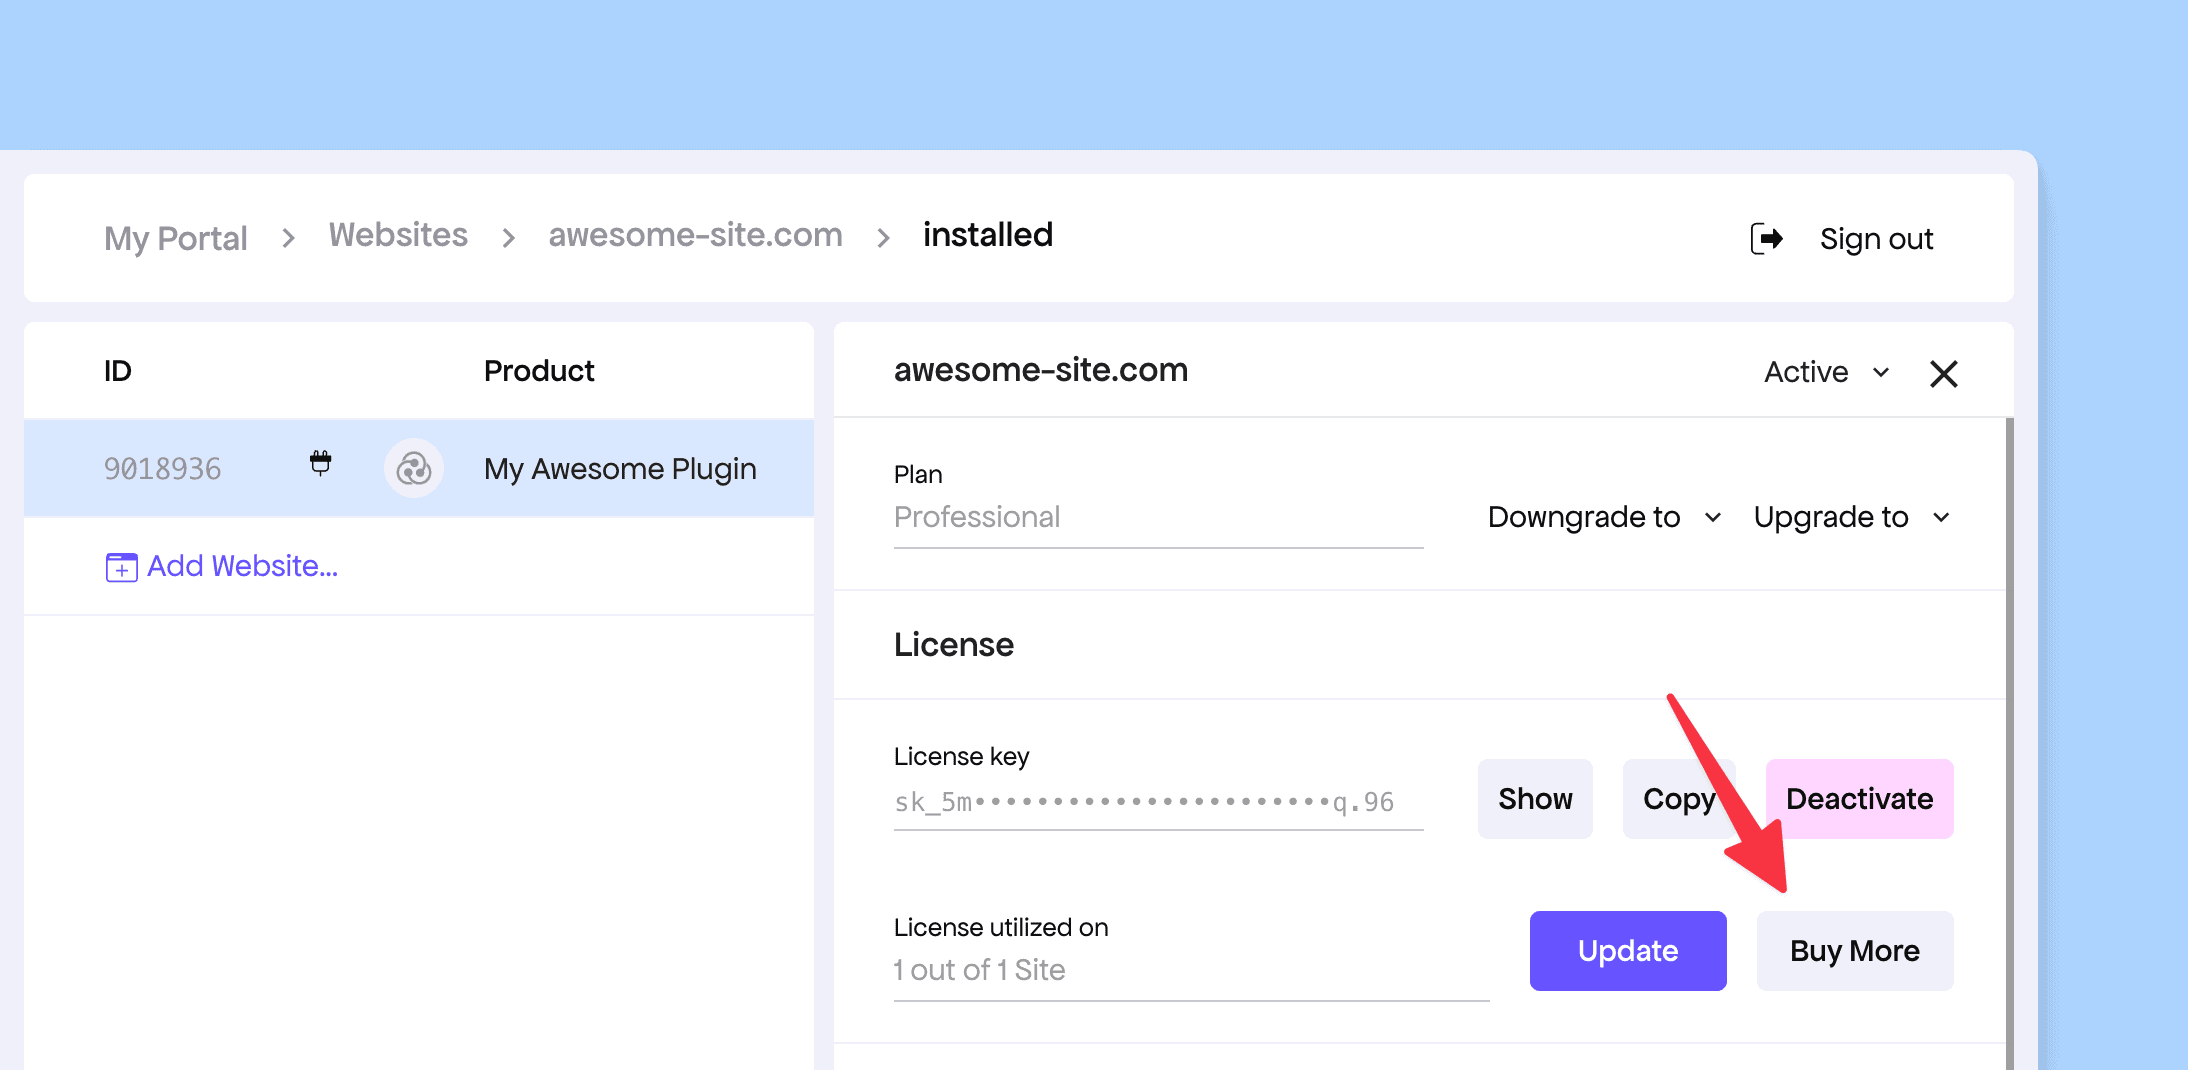Expand the Downgrade to dropdown

tap(1604, 517)
